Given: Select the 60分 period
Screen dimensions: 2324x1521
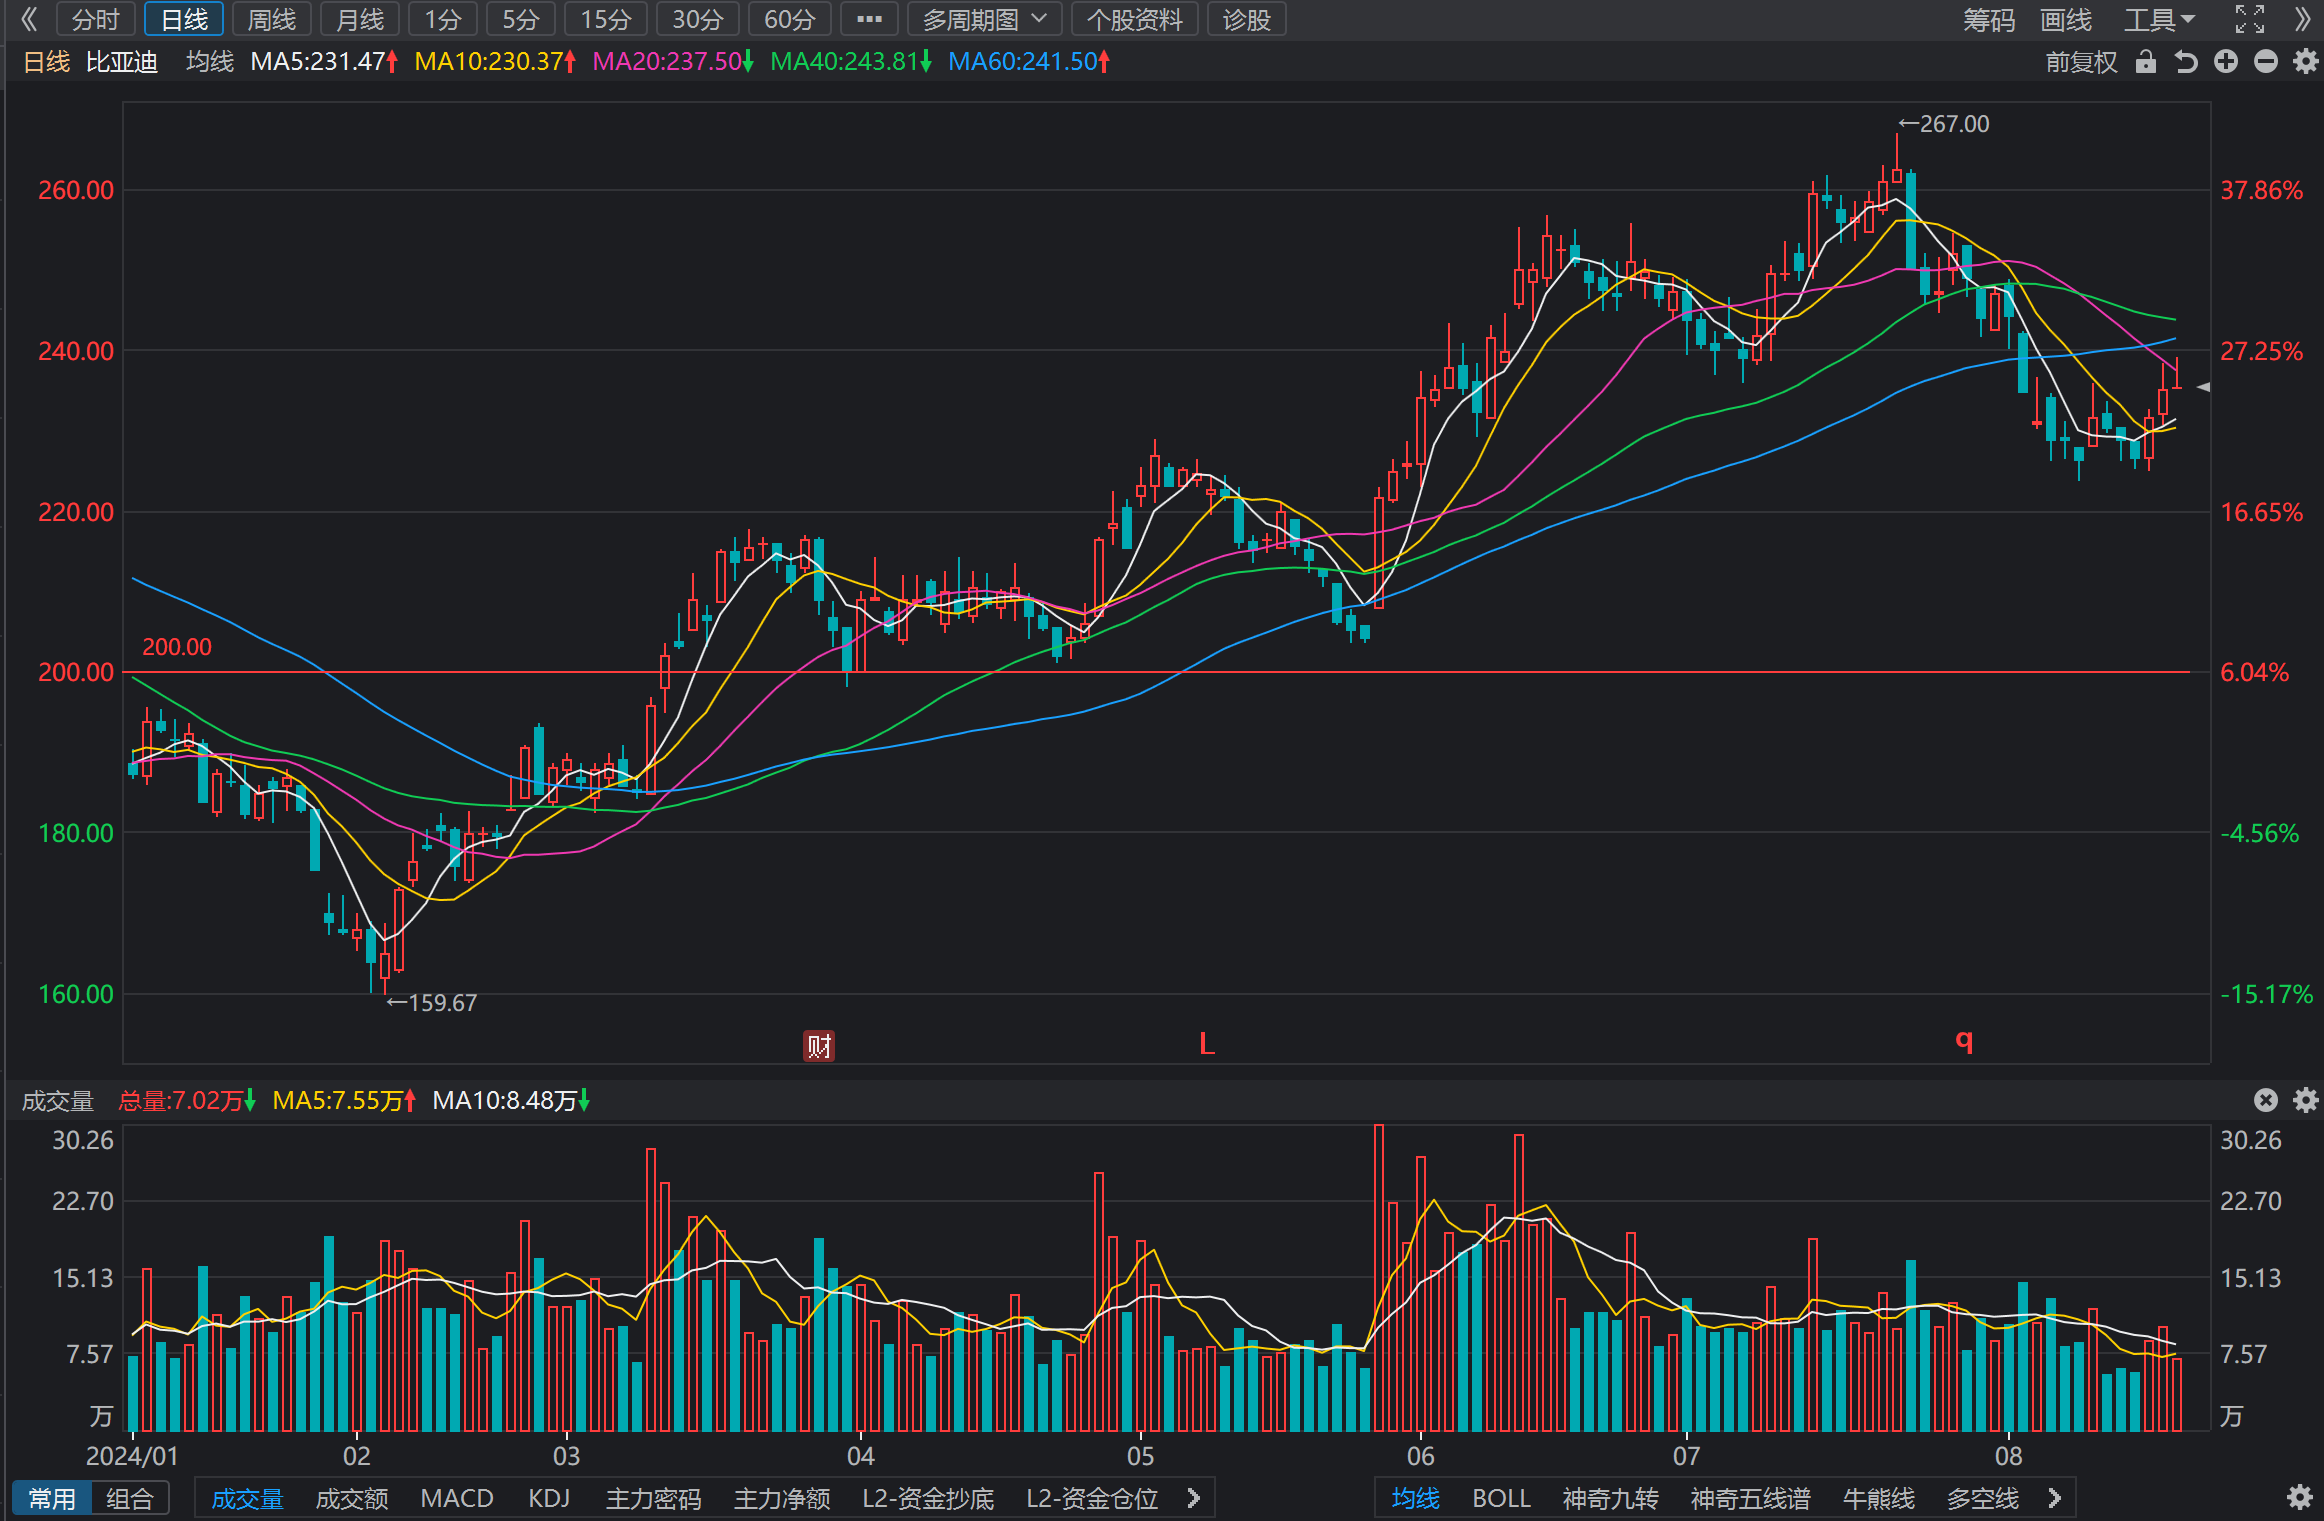Looking at the screenshot, I should [790, 19].
